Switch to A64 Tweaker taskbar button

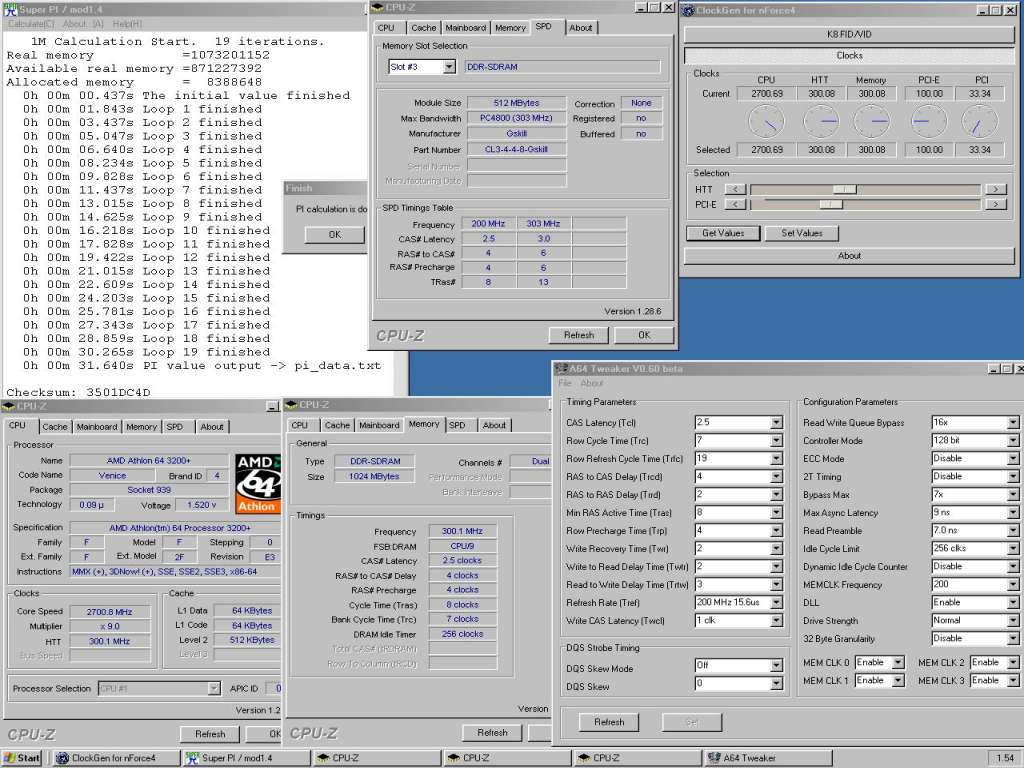(768, 758)
